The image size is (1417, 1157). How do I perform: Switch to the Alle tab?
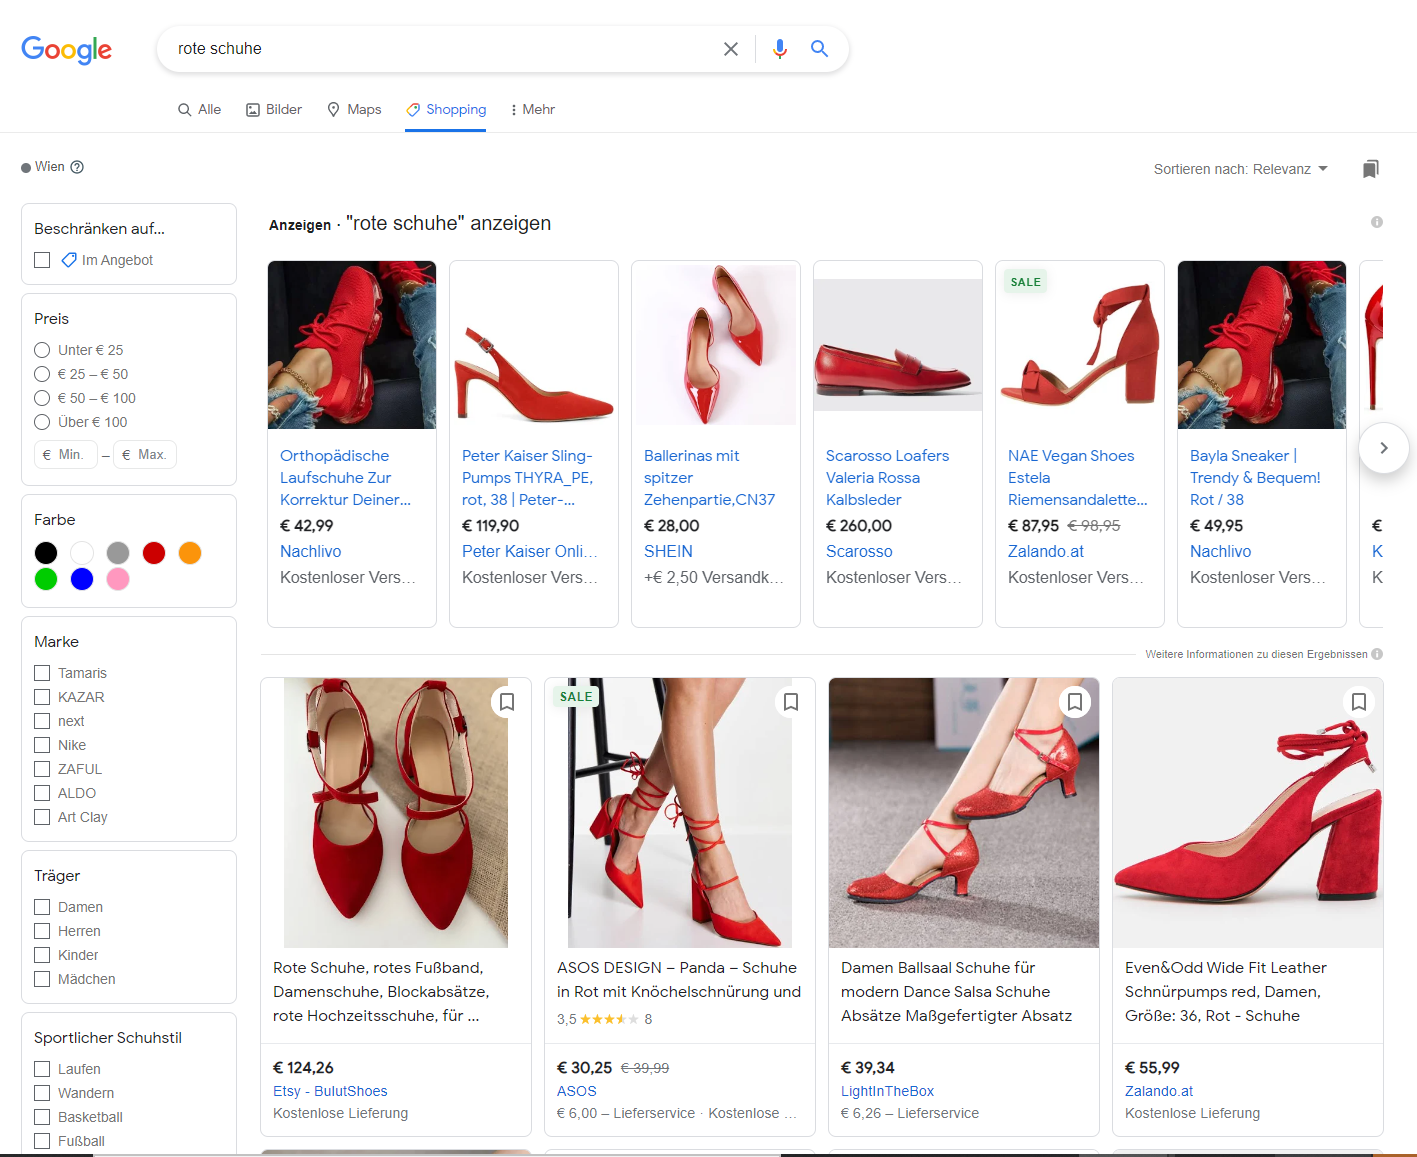tap(199, 109)
